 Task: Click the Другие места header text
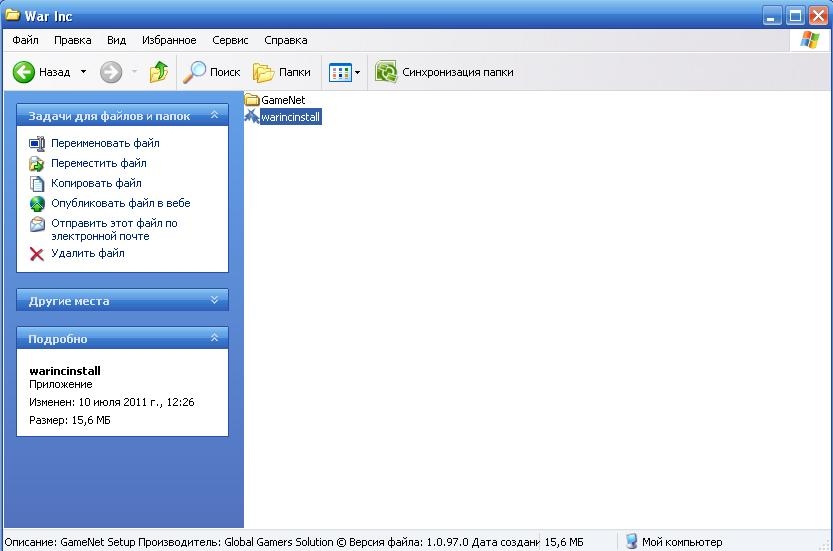point(69,301)
